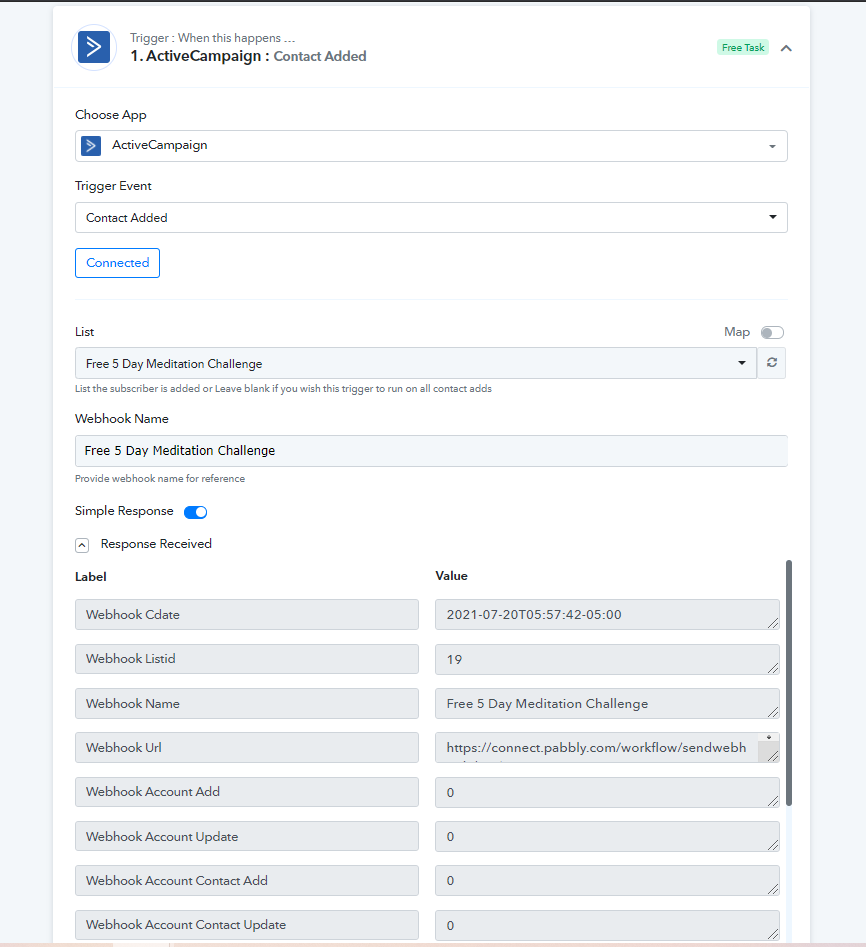Click the 'Trigger : When this happens ...' text

coord(213,37)
